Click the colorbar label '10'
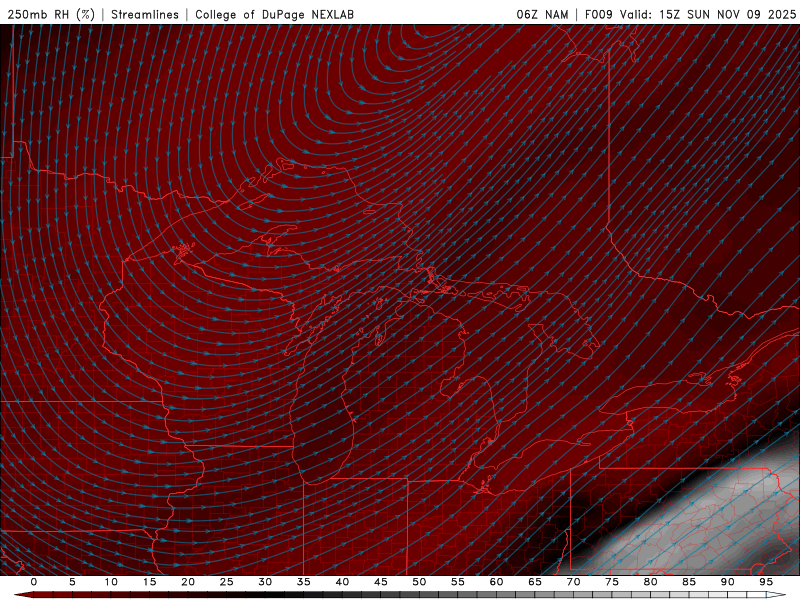The height and width of the screenshot is (600, 800). (111, 582)
